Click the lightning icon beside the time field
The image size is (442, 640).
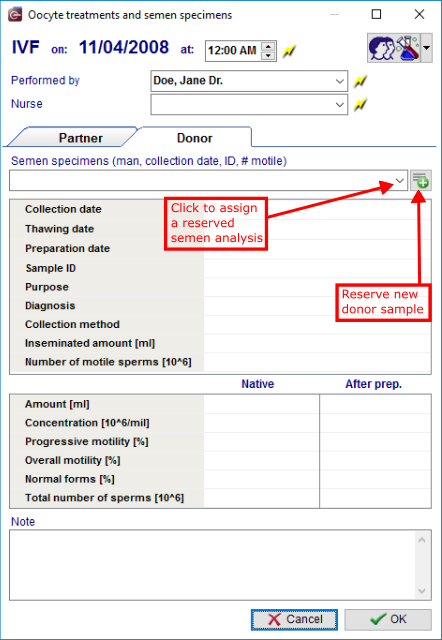pos(289,51)
